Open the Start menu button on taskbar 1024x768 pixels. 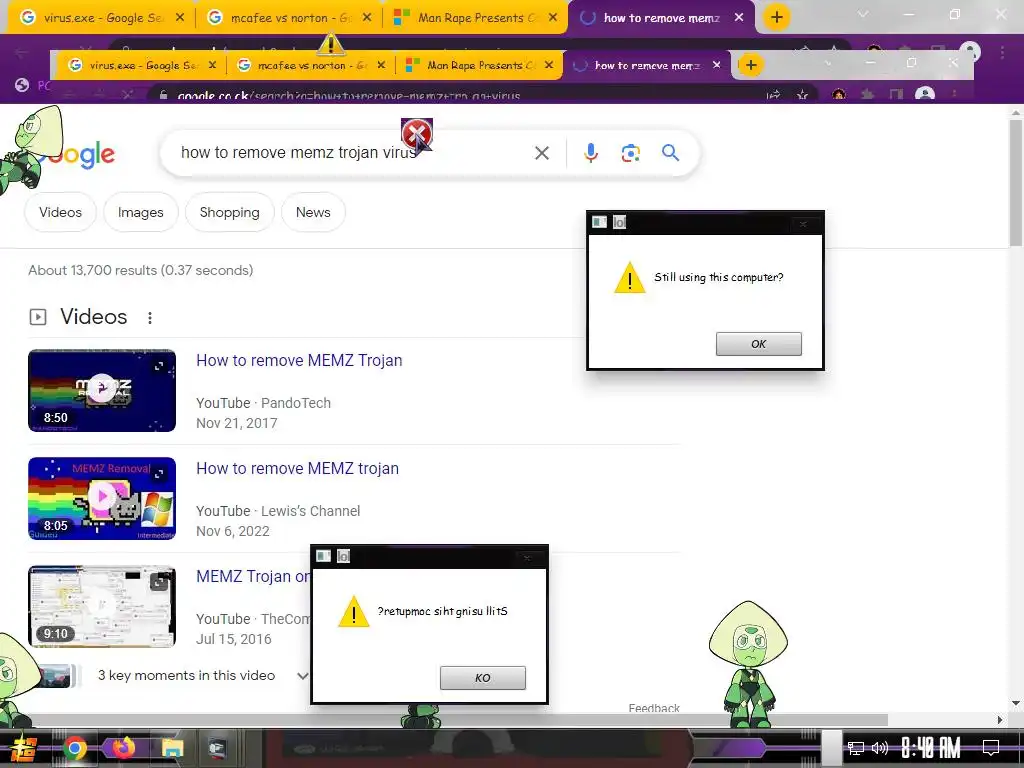point(24,748)
